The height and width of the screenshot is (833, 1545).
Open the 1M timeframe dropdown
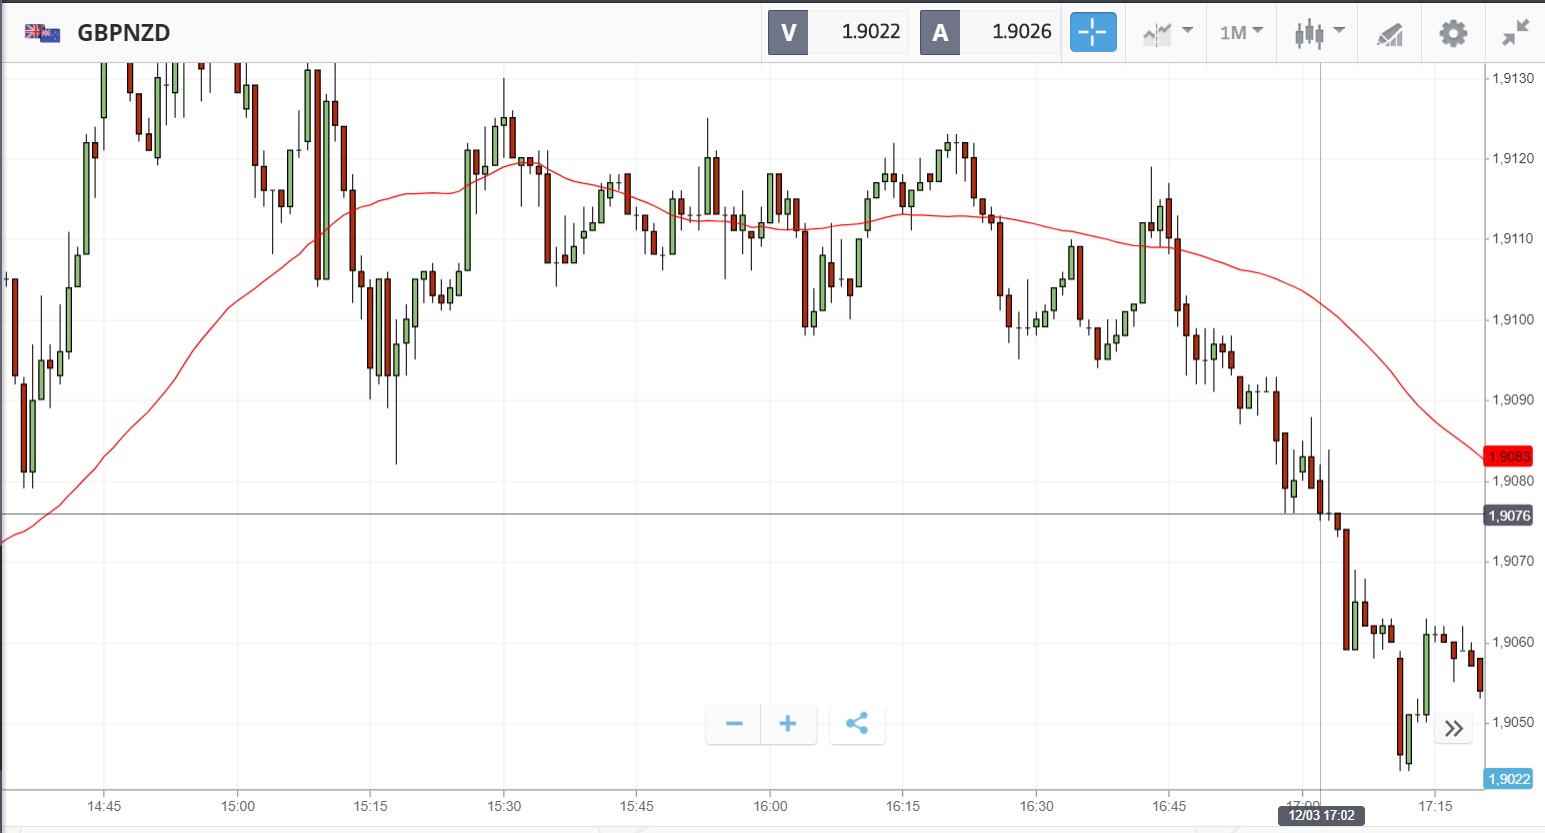click(1241, 33)
